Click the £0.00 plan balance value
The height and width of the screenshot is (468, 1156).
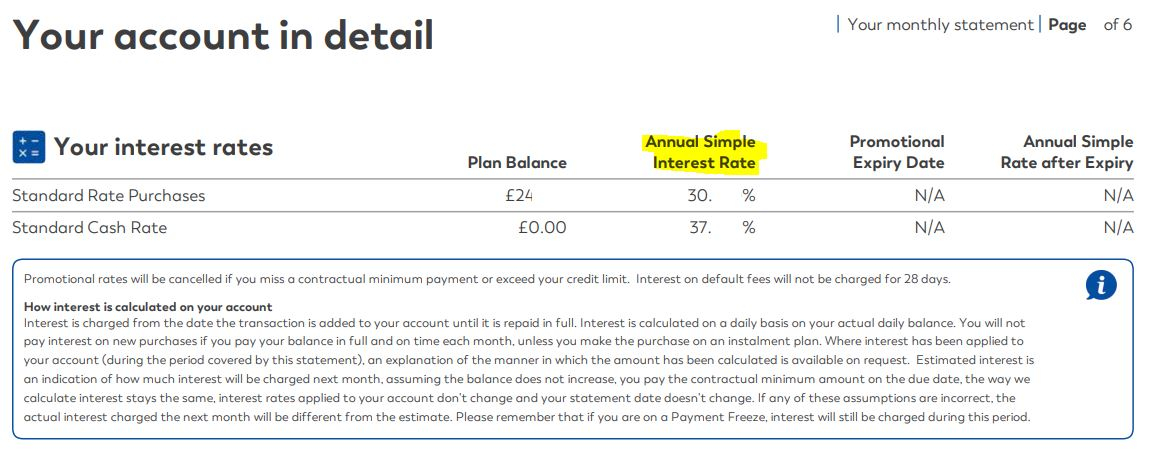(x=542, y=228)
